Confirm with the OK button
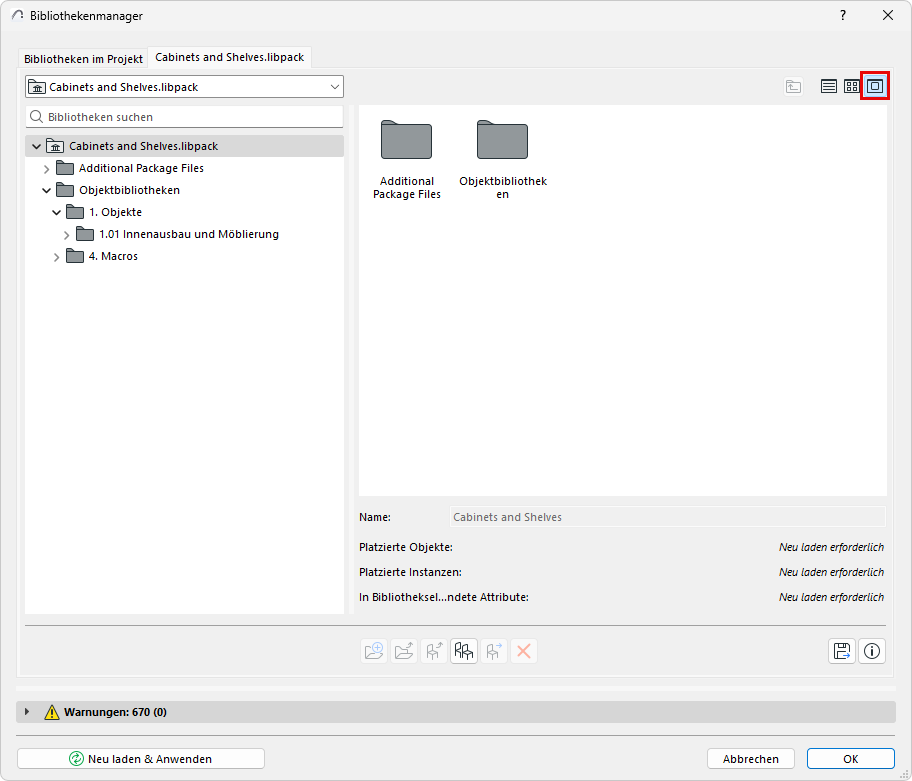The image size is (912, 781). 850,758
